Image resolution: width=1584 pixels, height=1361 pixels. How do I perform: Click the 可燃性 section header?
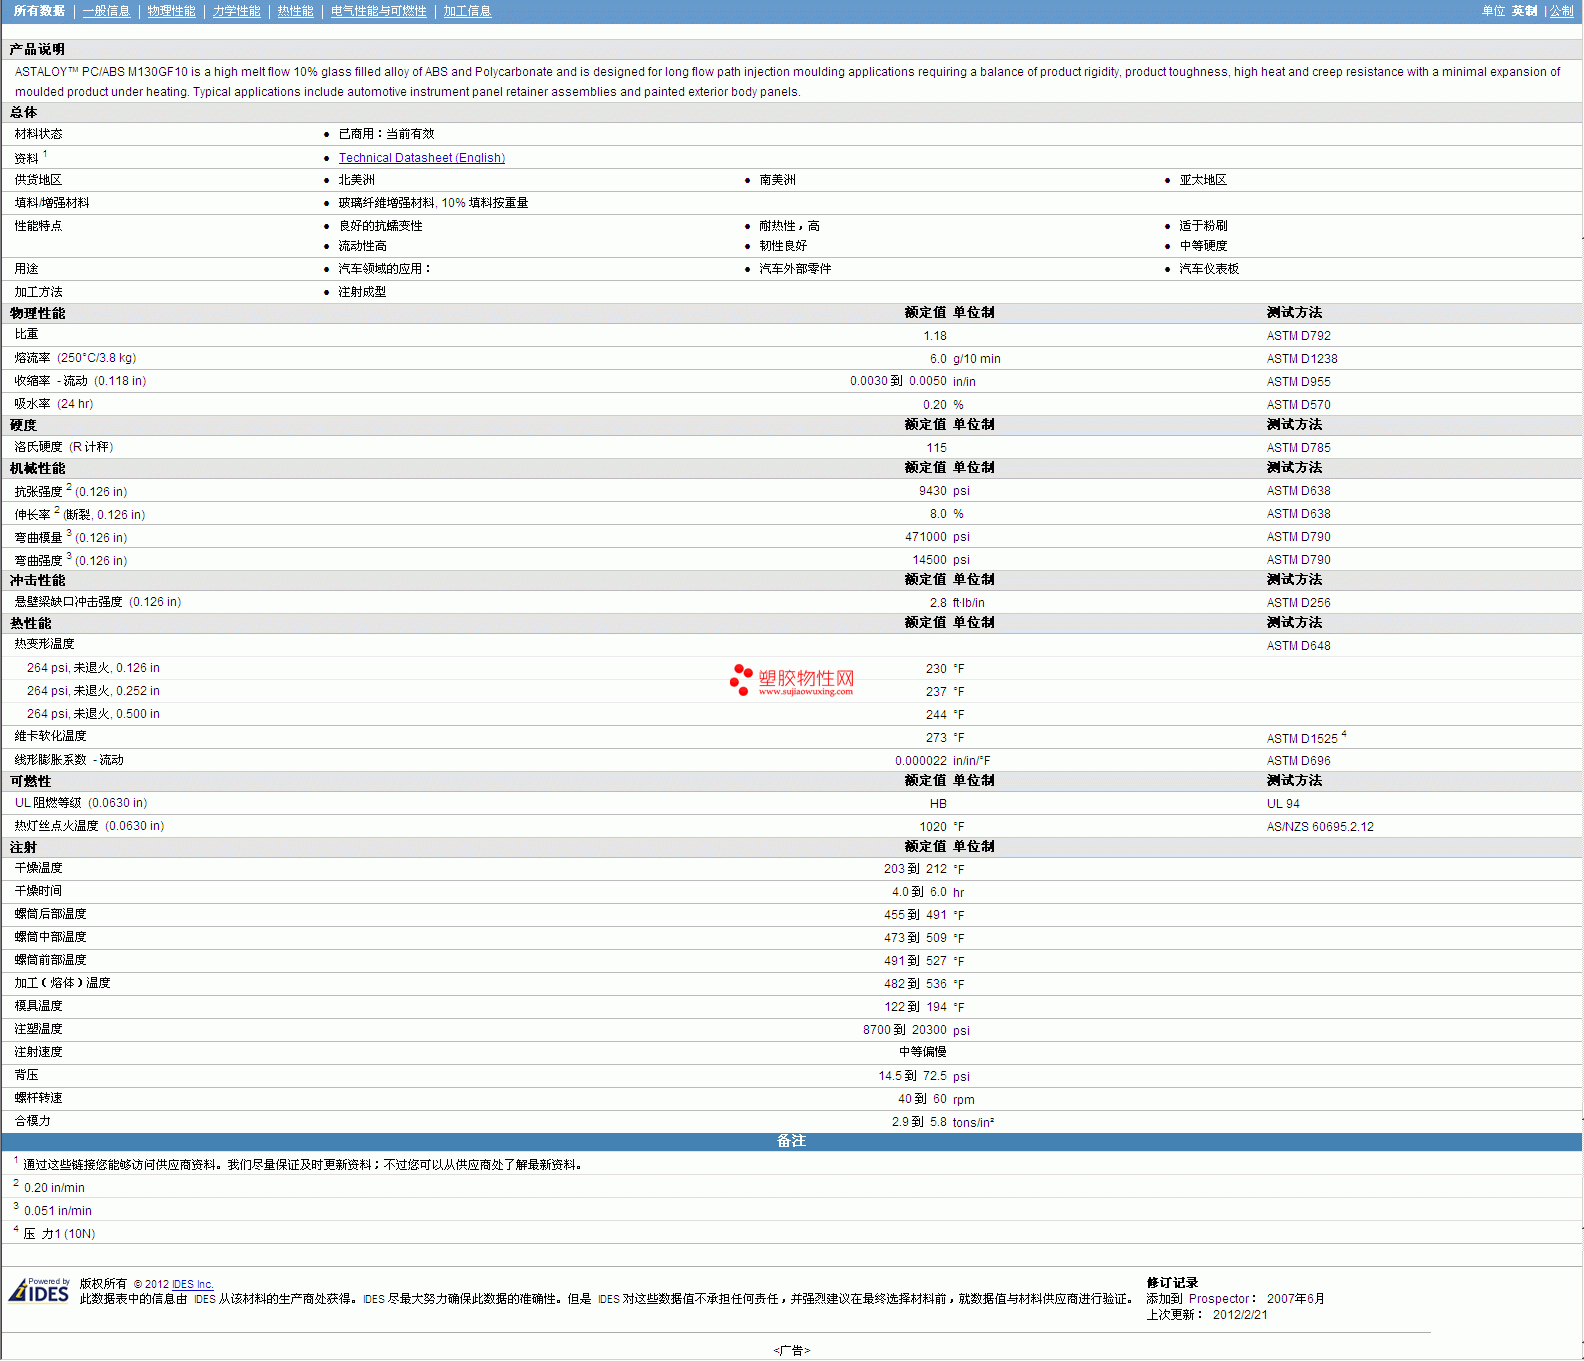pyautogui.click(x=31, y=781)
